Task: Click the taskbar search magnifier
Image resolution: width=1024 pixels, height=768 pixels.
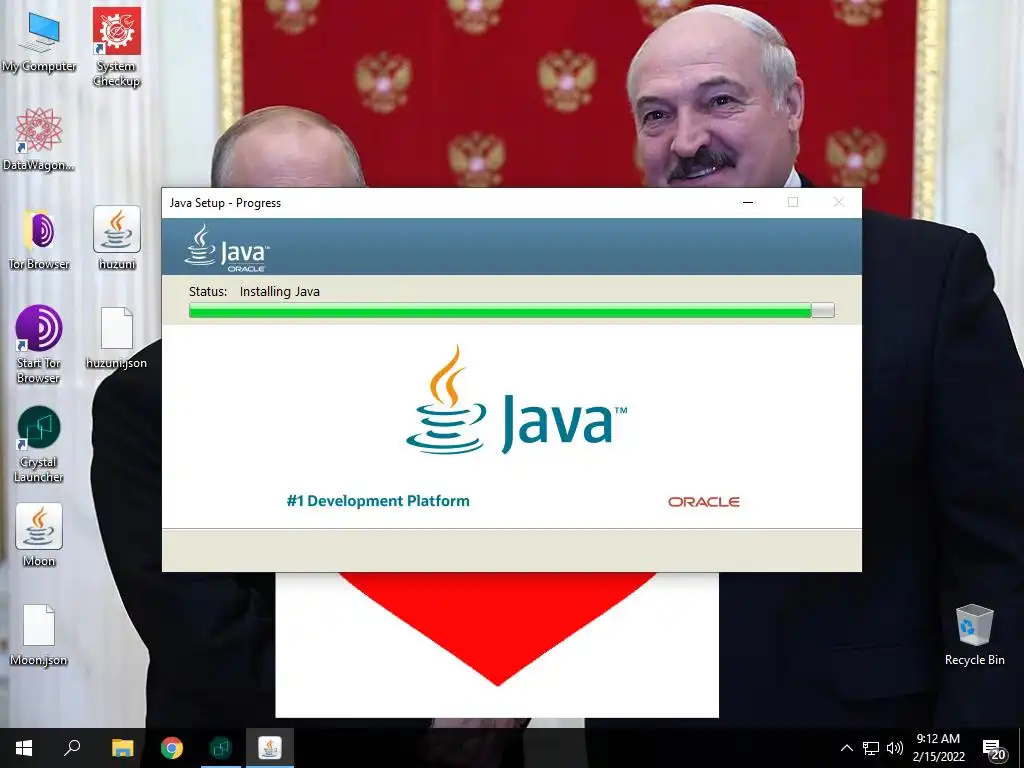Action: tap(72, 748)
